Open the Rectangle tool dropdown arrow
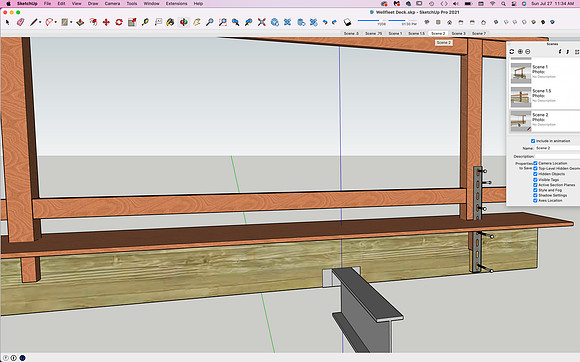This screenshot has height=362, width=580. click(71, 23)
